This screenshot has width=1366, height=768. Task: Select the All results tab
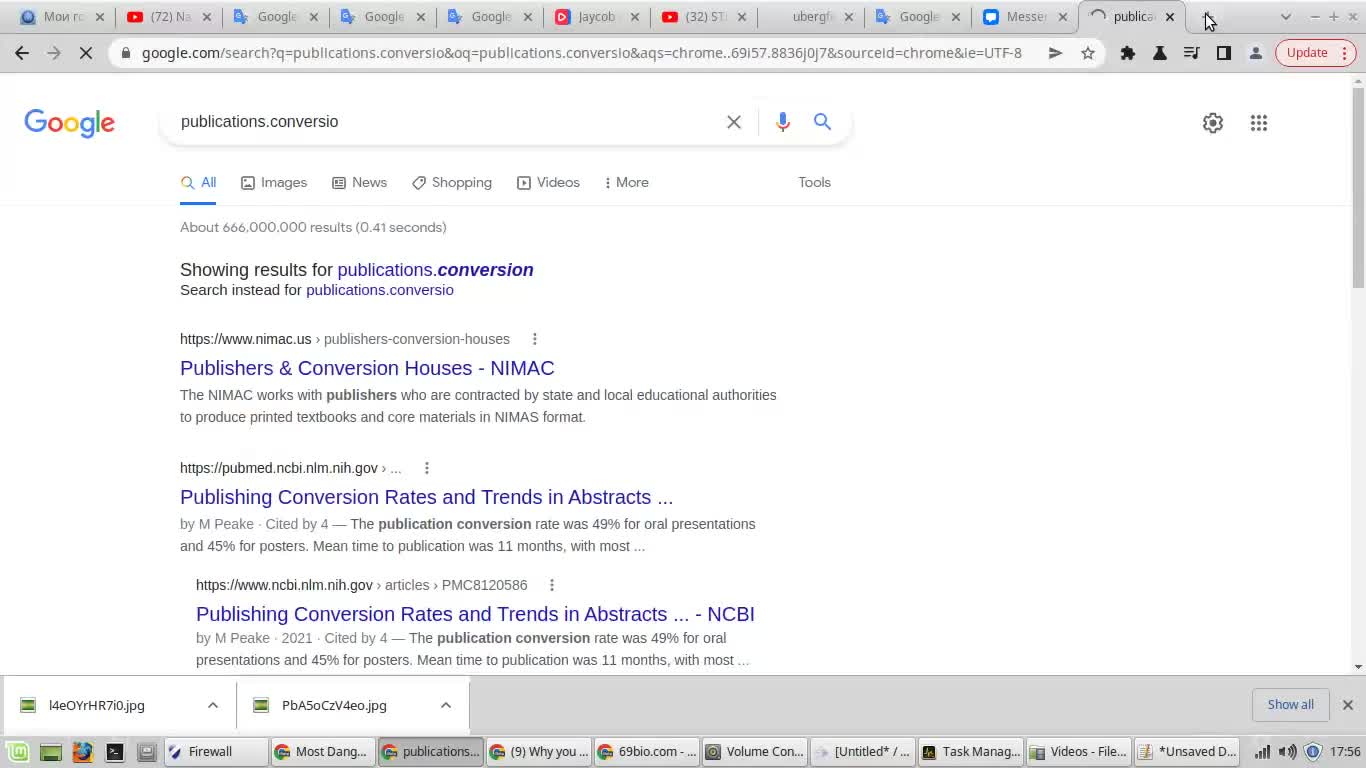click(x=198, y=183)
